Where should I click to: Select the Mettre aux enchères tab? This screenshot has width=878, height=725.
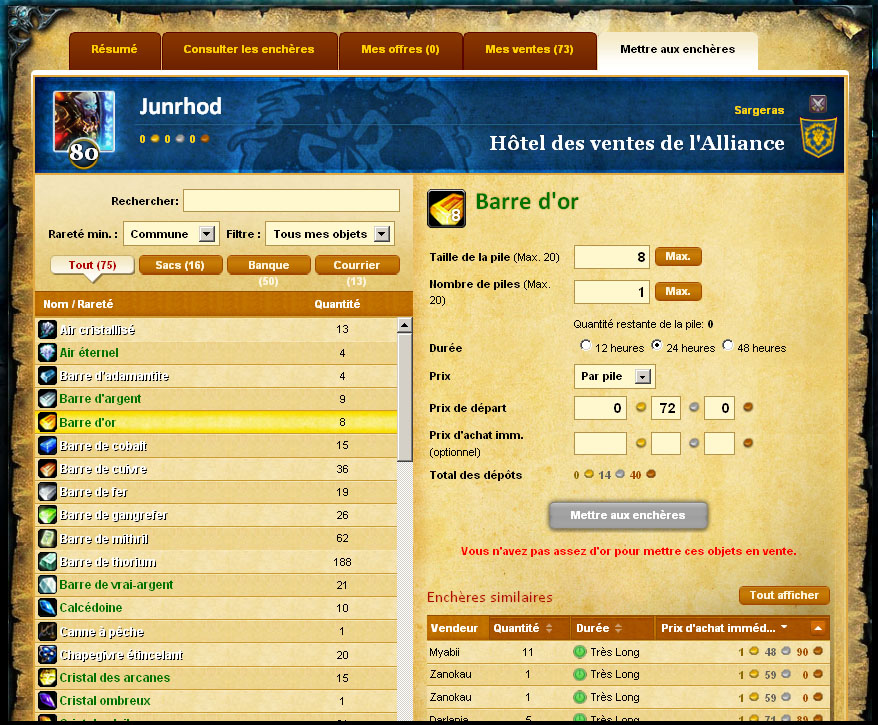678,50
